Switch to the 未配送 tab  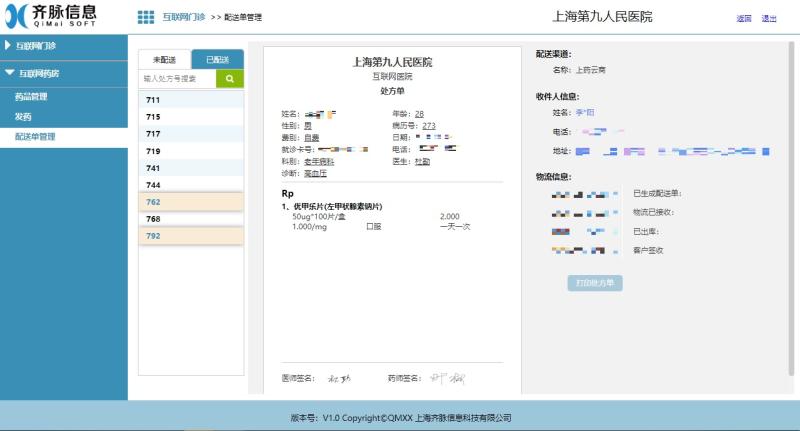pos(164,60)
